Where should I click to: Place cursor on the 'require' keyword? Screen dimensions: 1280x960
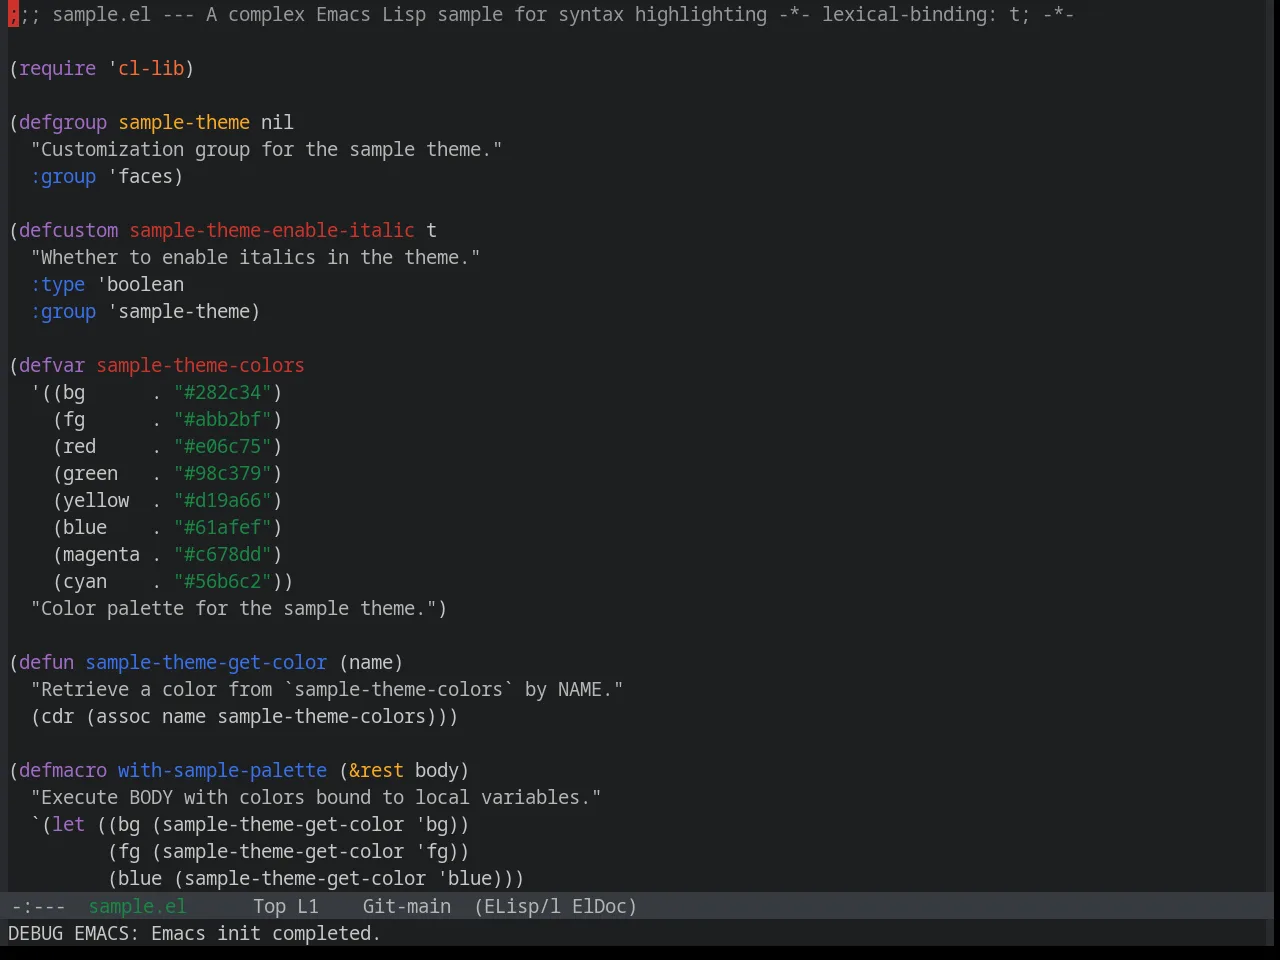pyautogui.click(x=58, y=68)
